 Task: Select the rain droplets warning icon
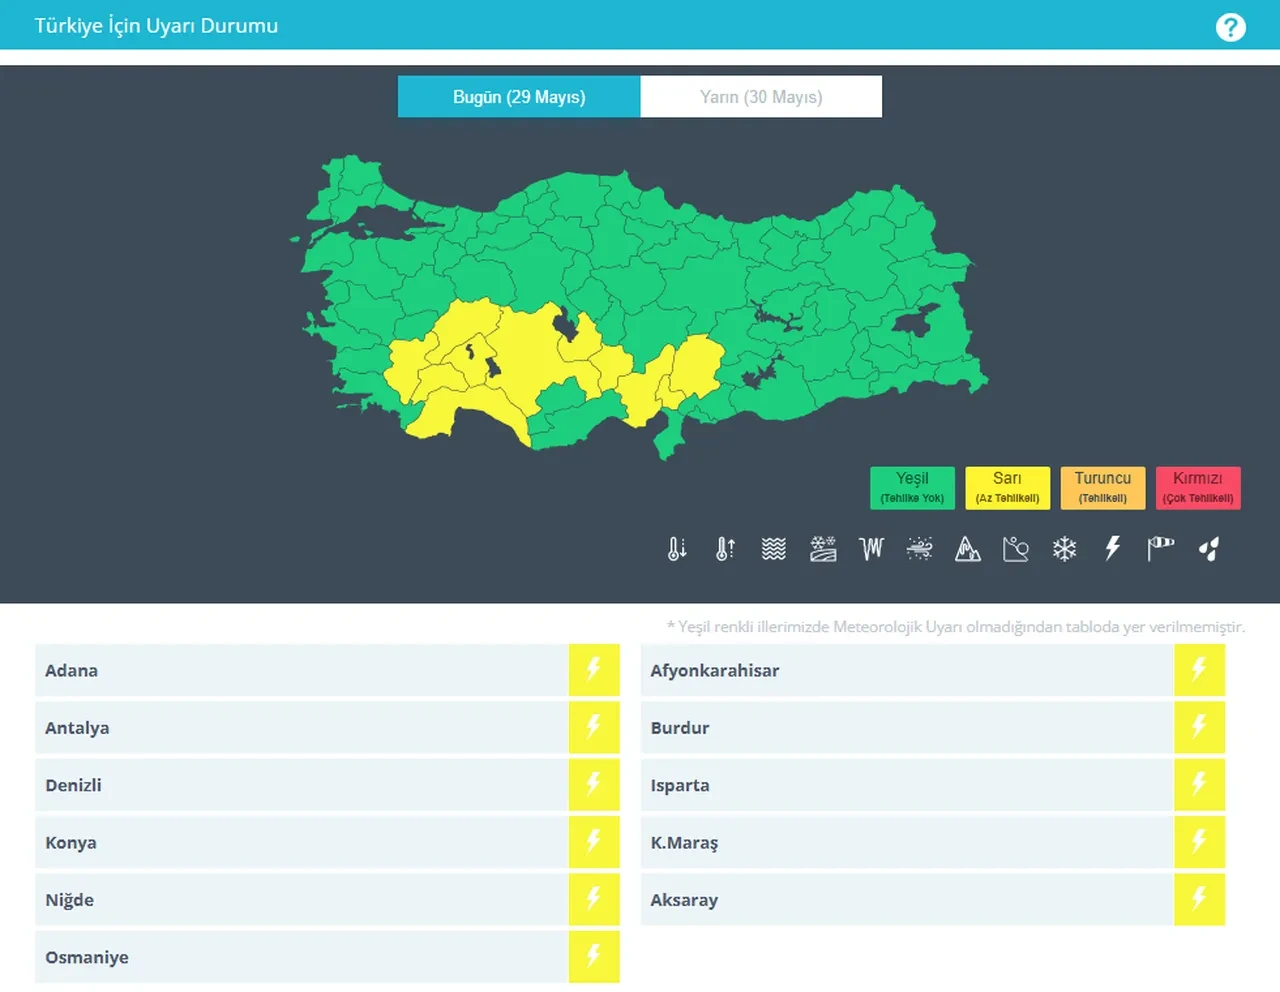(1208, 548)
